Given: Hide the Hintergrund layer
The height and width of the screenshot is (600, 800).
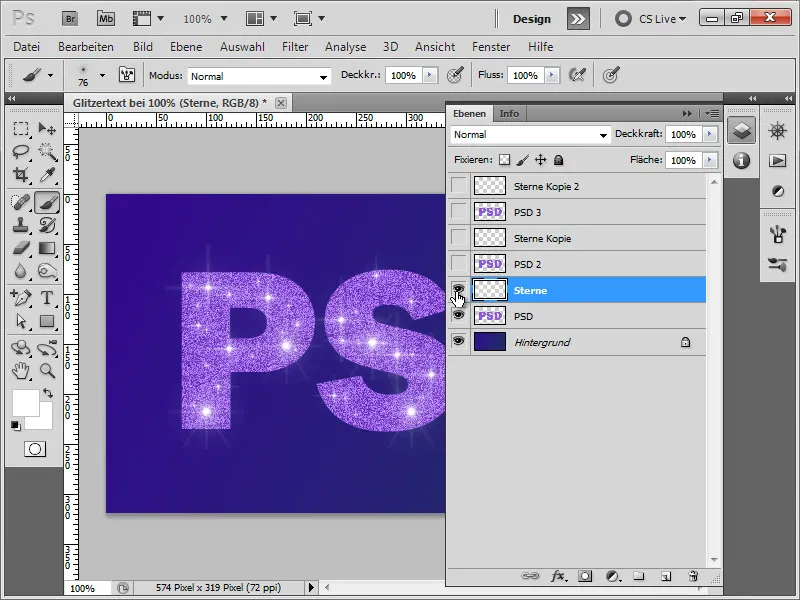Looking at the screenshot, I should click(x=459, y=341).
